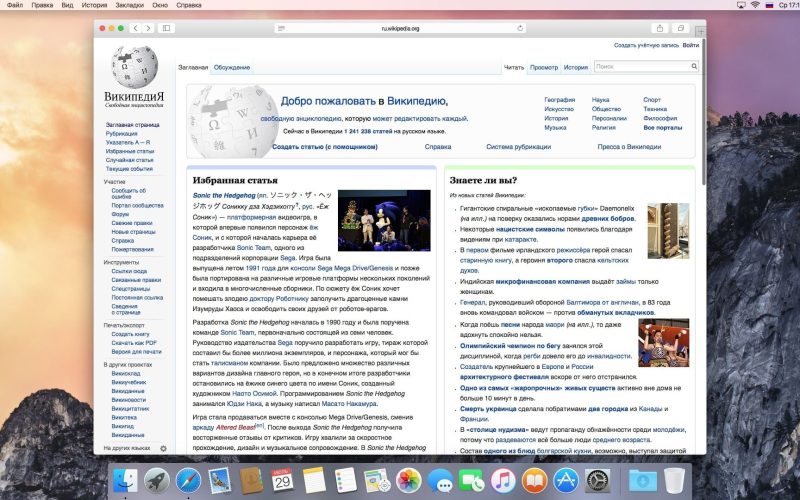Open Правка menu in menu bar

click(x=42, y=5)
